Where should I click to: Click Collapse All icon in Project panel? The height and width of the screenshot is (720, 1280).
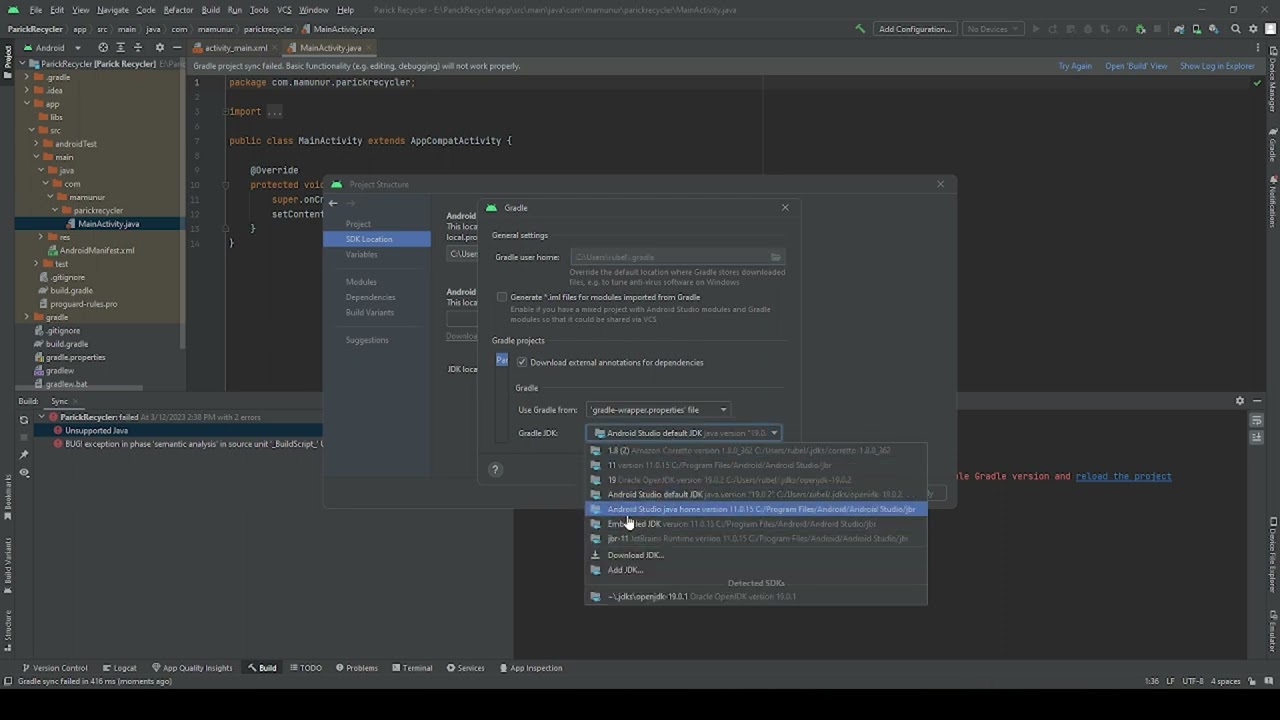coord(139,47)
